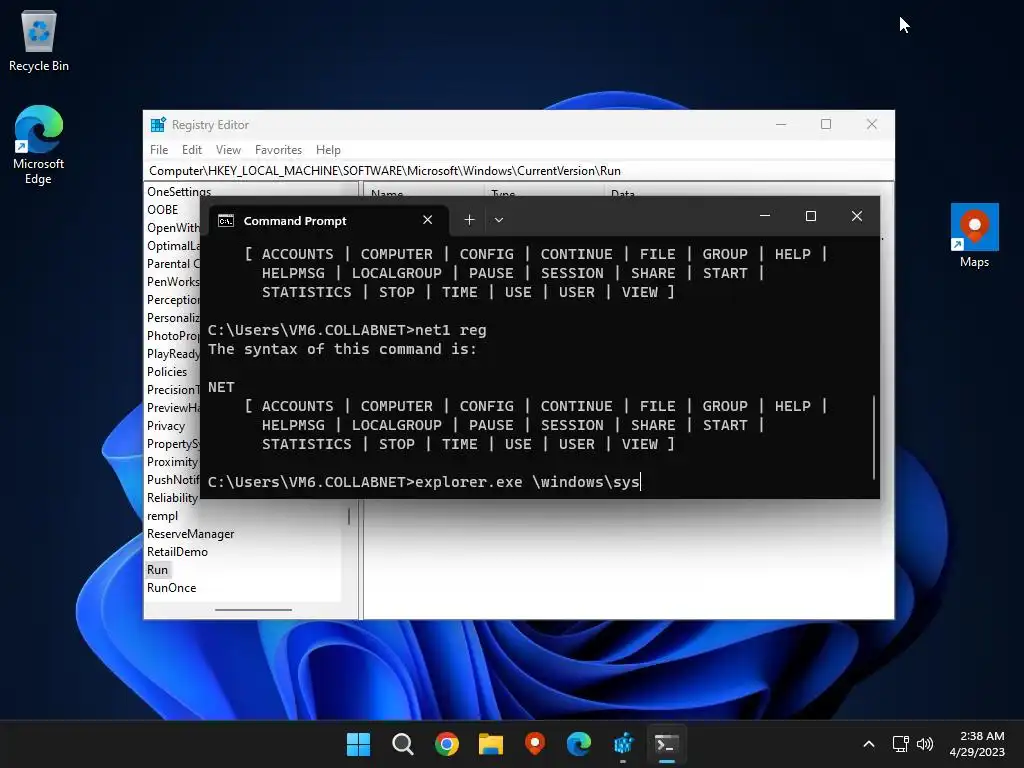1024x768 pixels.
Task: Select the OOBE key in tree
Action: [163, 210]
